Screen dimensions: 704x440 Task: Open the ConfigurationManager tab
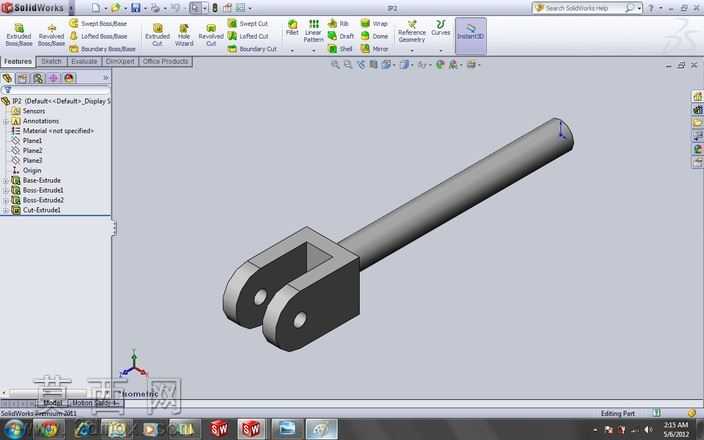[x=38, y=78]
